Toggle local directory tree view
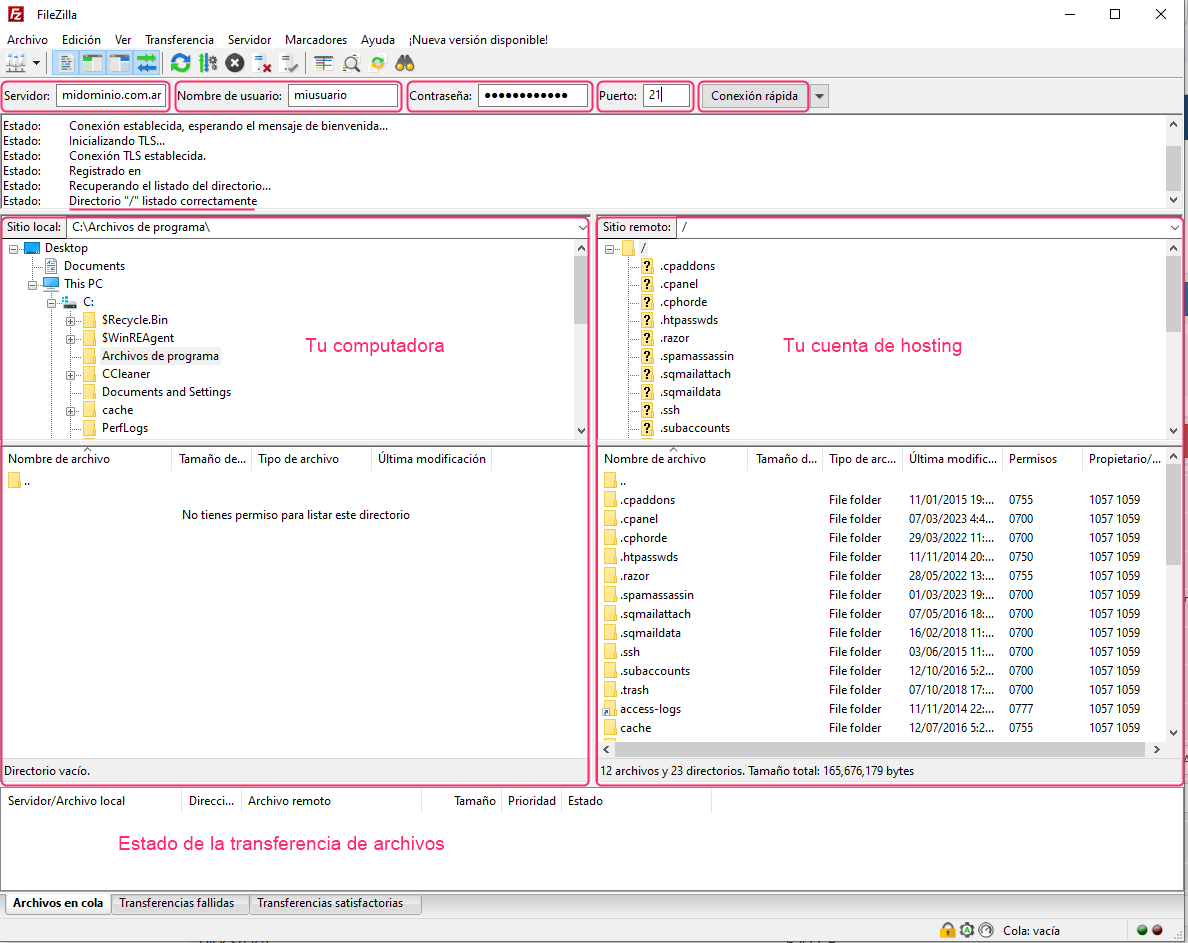The image size is (1188, 943). pyautogui.click(x=93, y=63)
